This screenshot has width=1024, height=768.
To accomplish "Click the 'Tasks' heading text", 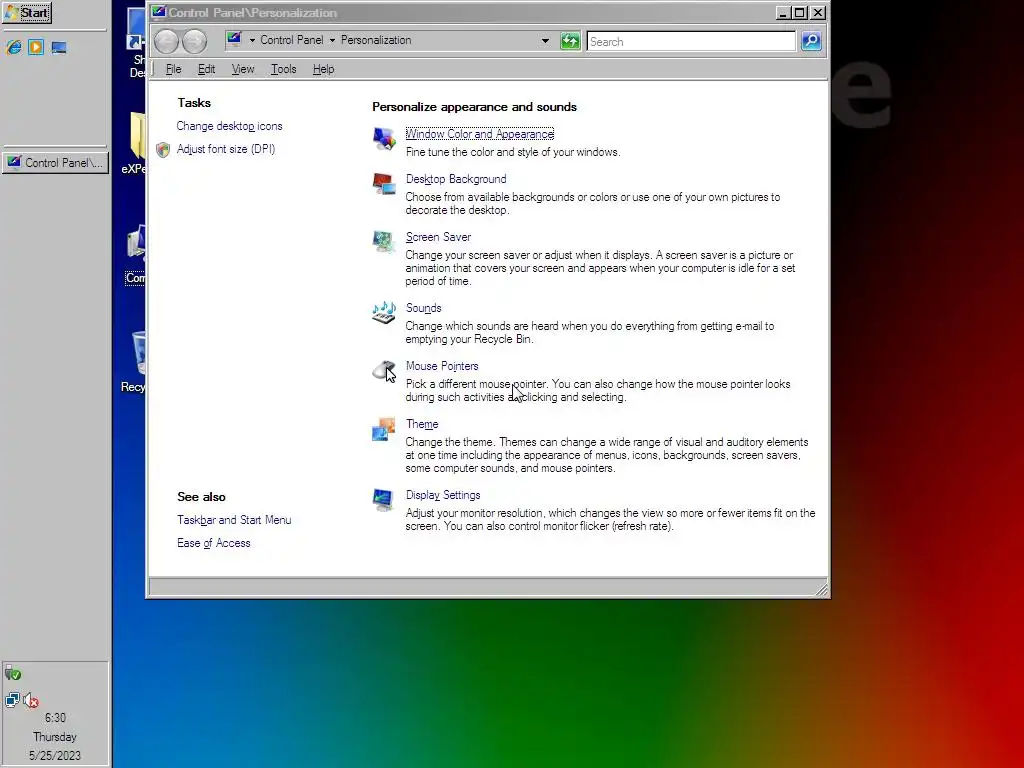I will coord(194,103).
